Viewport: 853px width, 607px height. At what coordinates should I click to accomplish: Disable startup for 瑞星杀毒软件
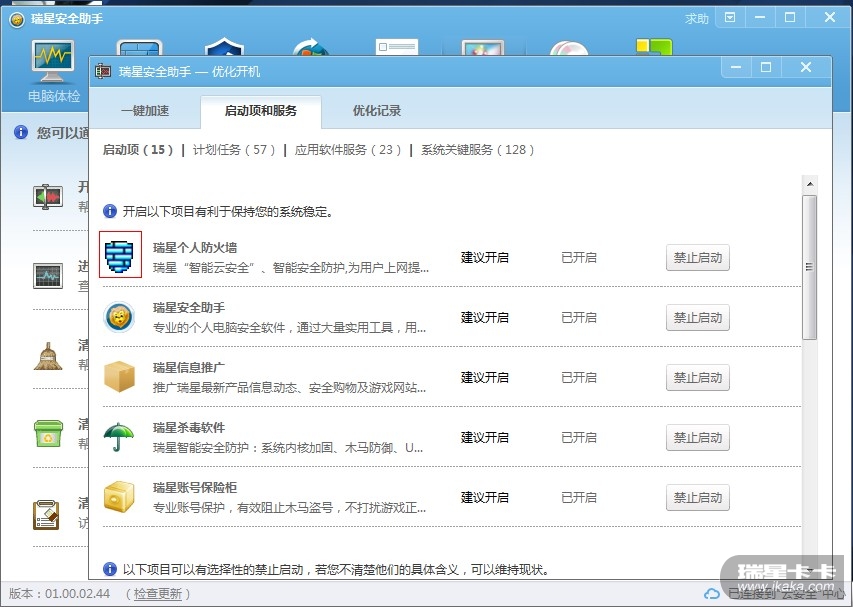697,438
